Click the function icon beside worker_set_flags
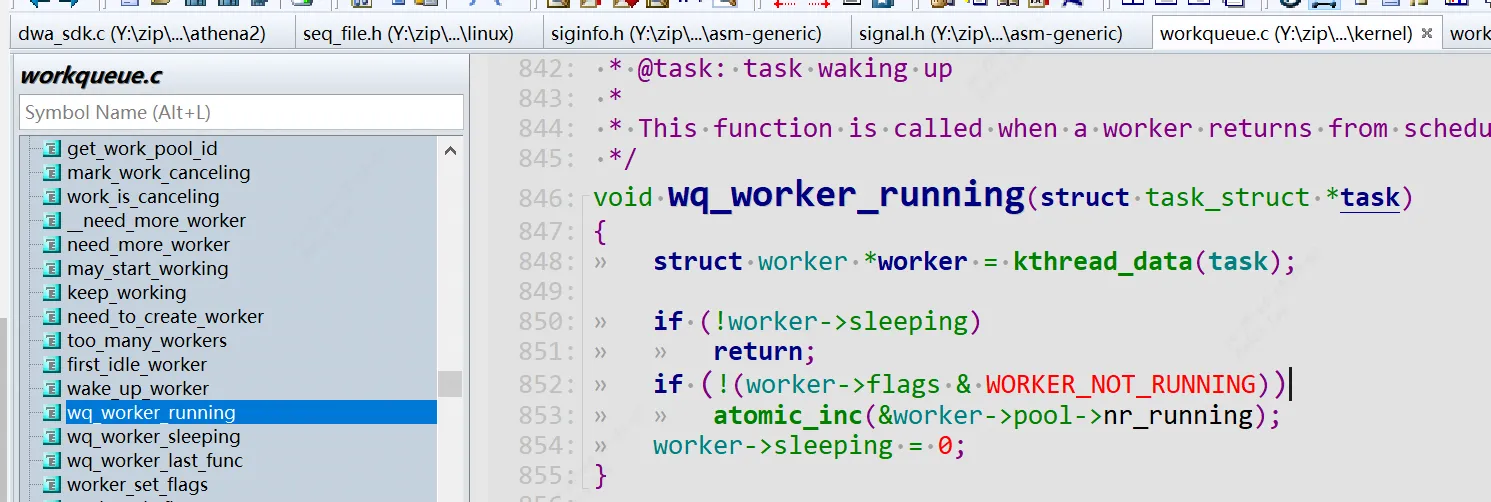The height and width of the screenshot is (502, 1491). [52, 485]
